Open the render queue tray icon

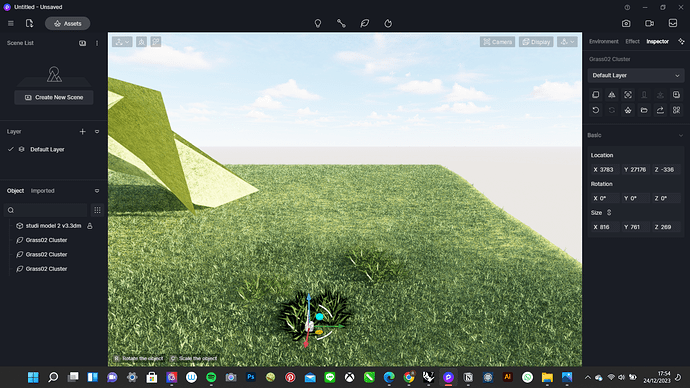(x=673, y=23)
